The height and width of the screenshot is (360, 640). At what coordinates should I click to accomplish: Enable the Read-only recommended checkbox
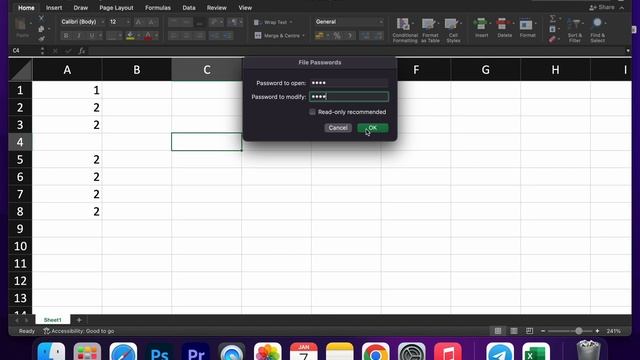tap(312, 112)
